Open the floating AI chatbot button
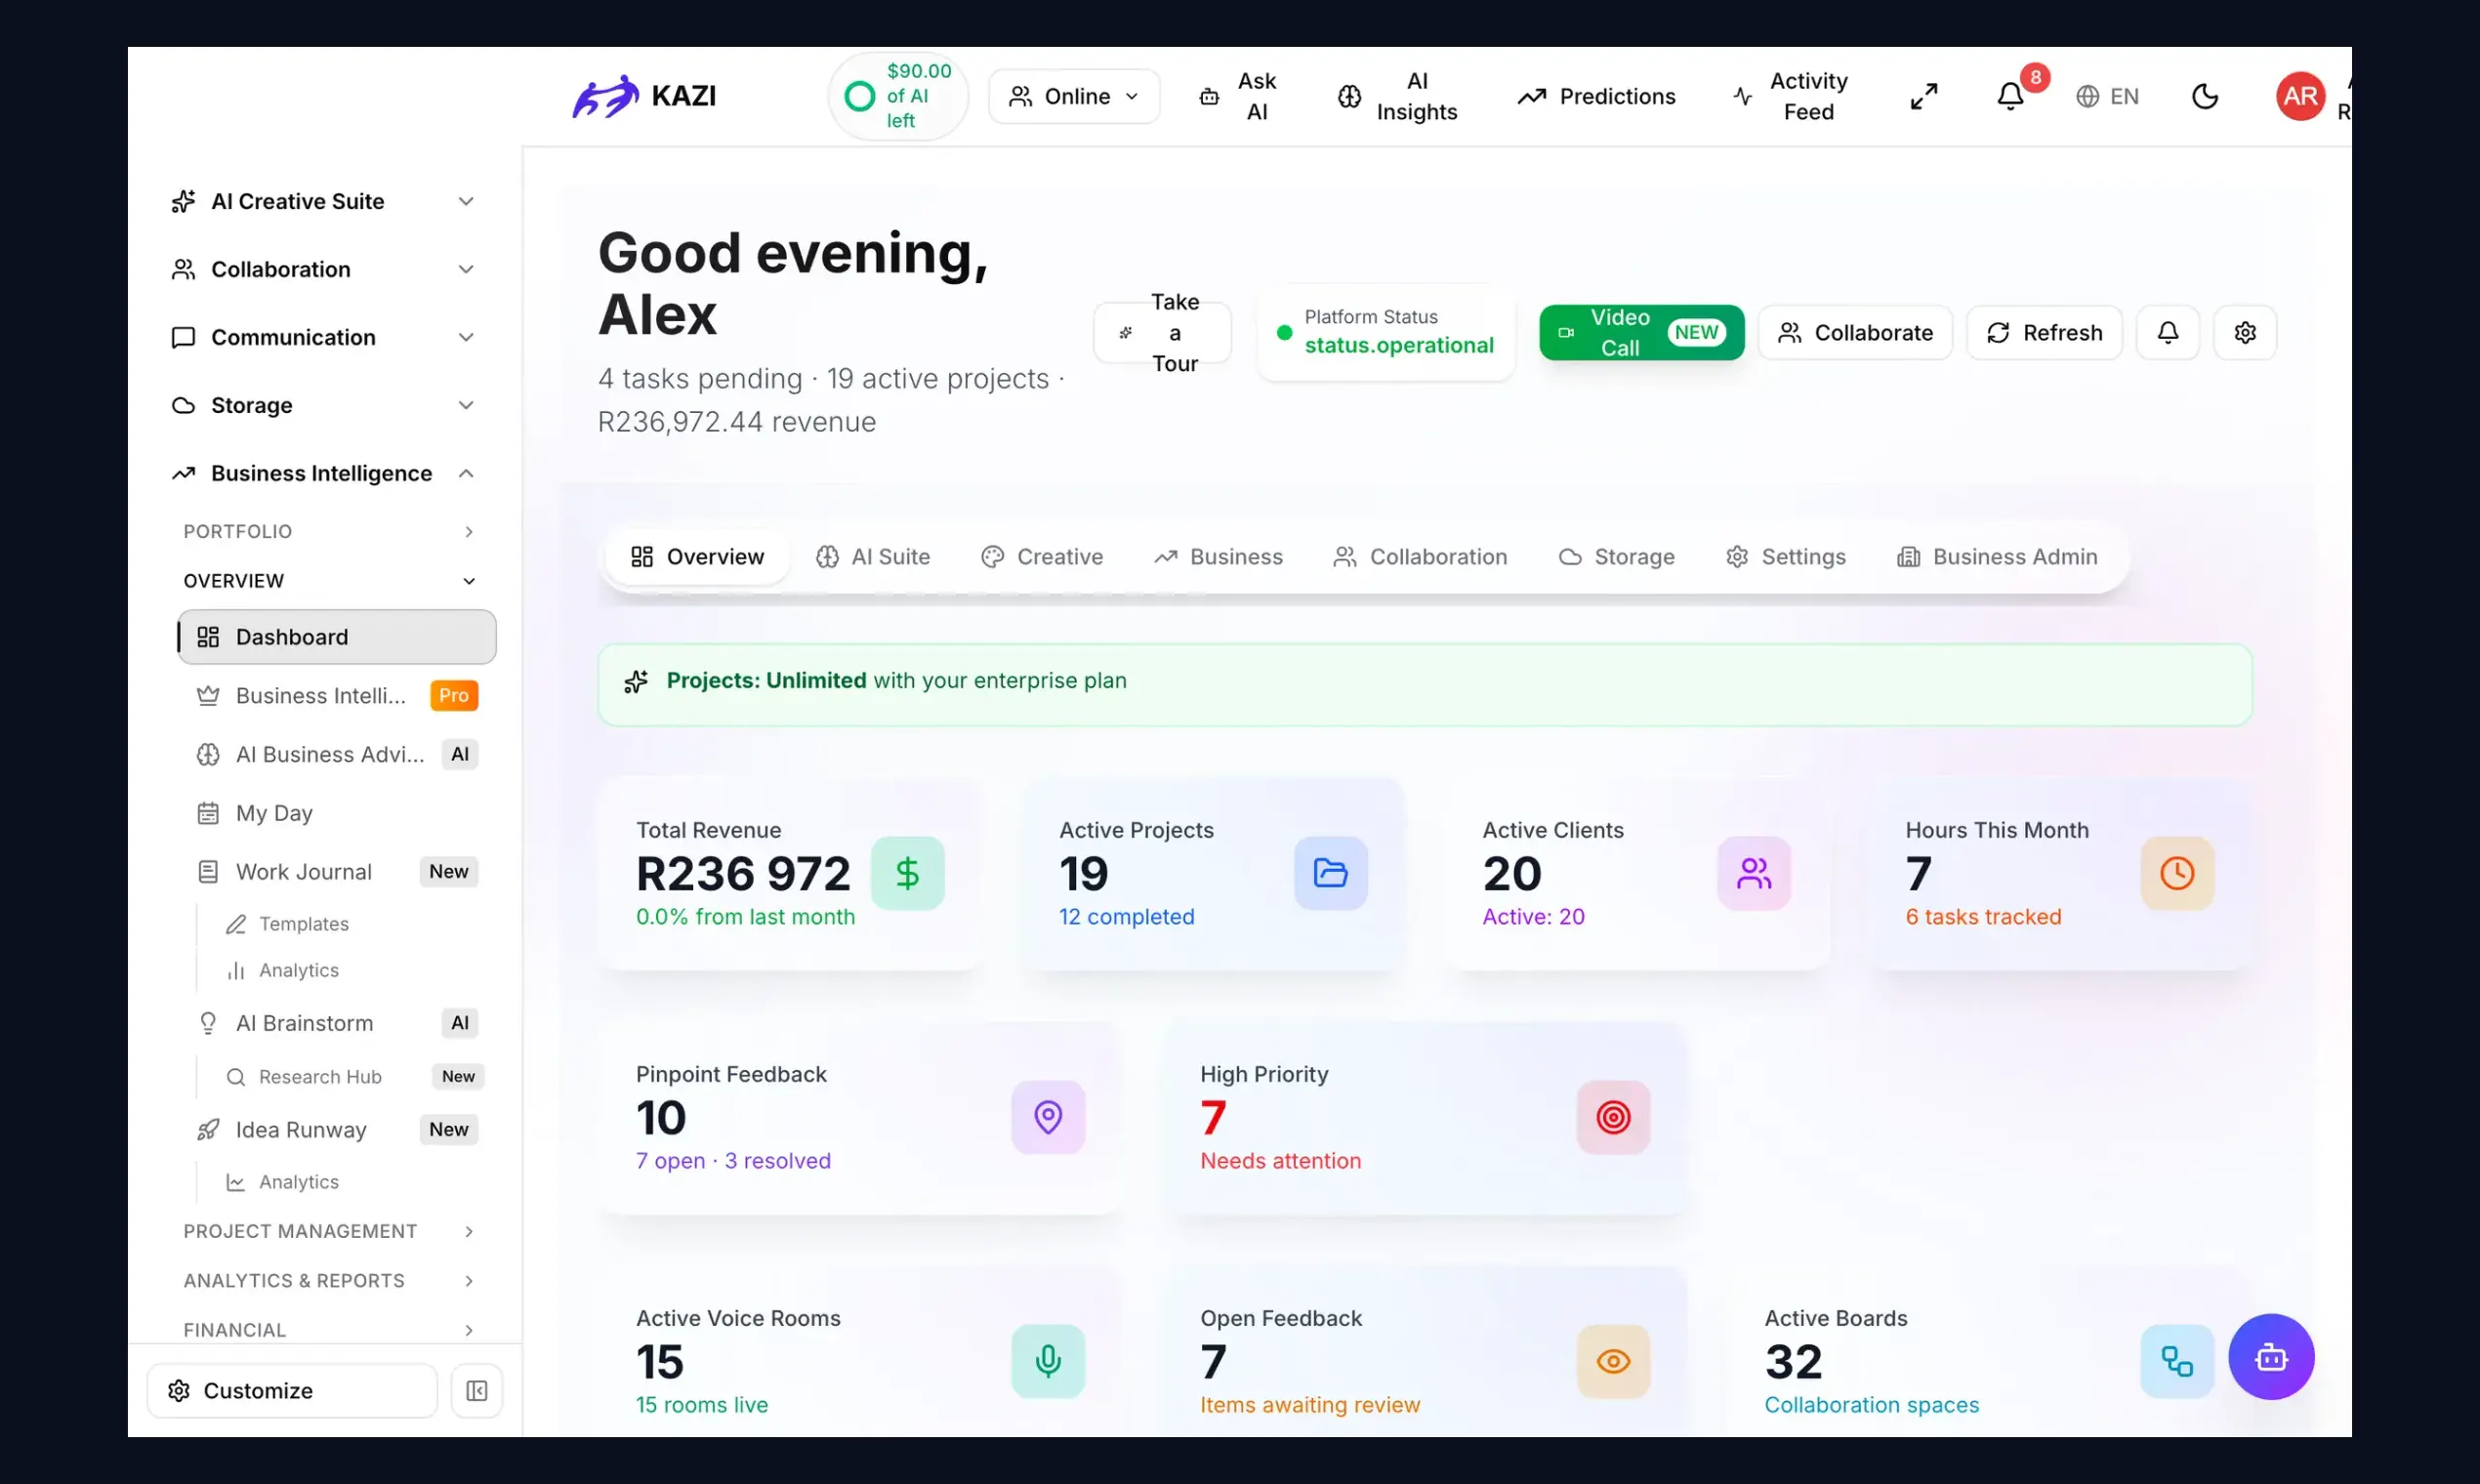The width and height of the screenshot is (2480, 1484). (x=2271, y=1357)
